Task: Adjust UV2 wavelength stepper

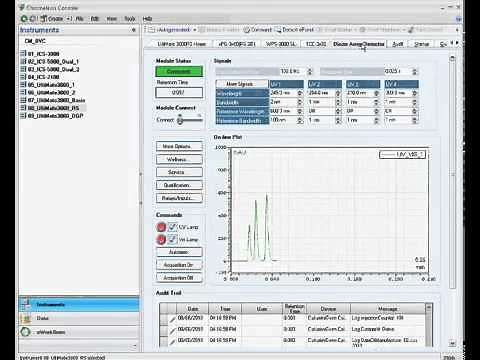Action: pos(338,93)
